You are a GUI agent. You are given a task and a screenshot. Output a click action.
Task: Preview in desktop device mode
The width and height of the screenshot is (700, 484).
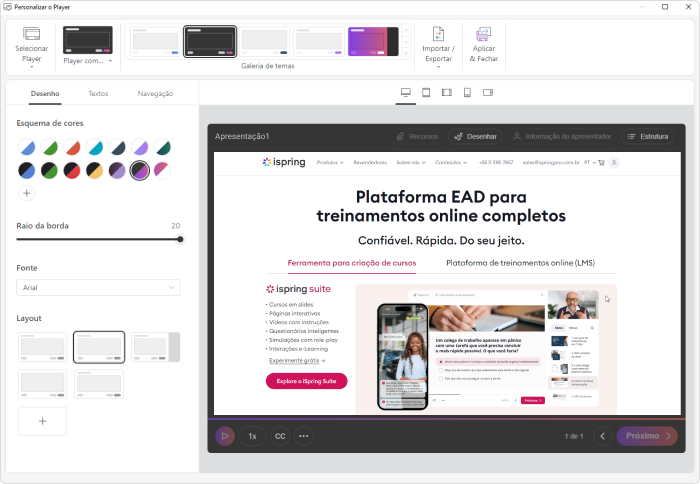point(406,92)
